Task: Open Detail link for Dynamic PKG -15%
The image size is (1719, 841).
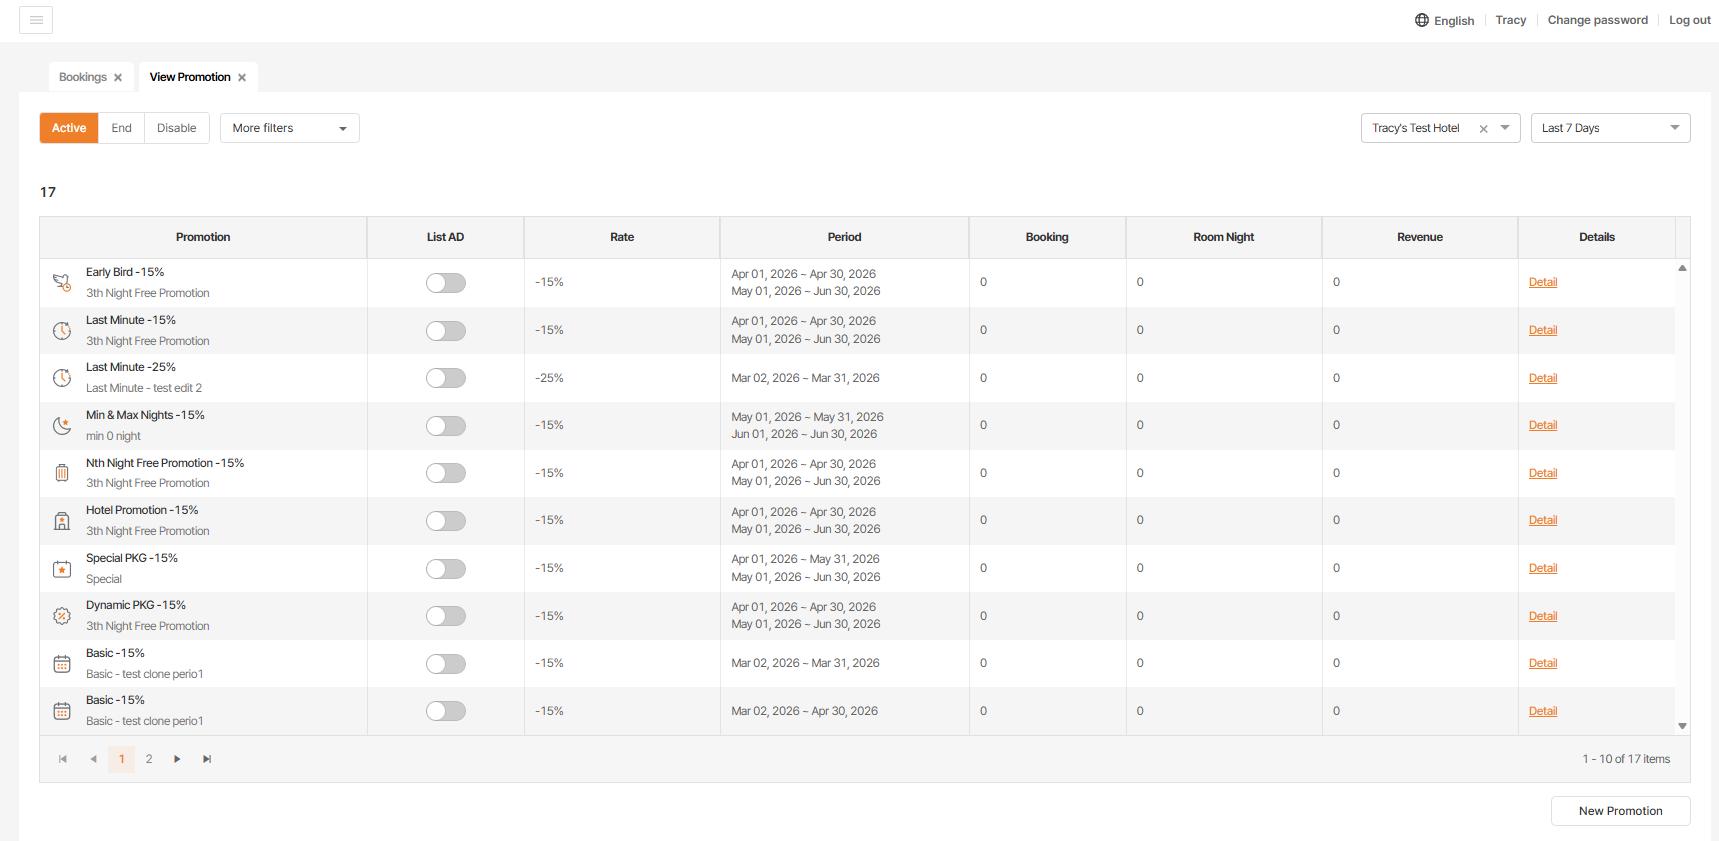Action: (1542, 616)
